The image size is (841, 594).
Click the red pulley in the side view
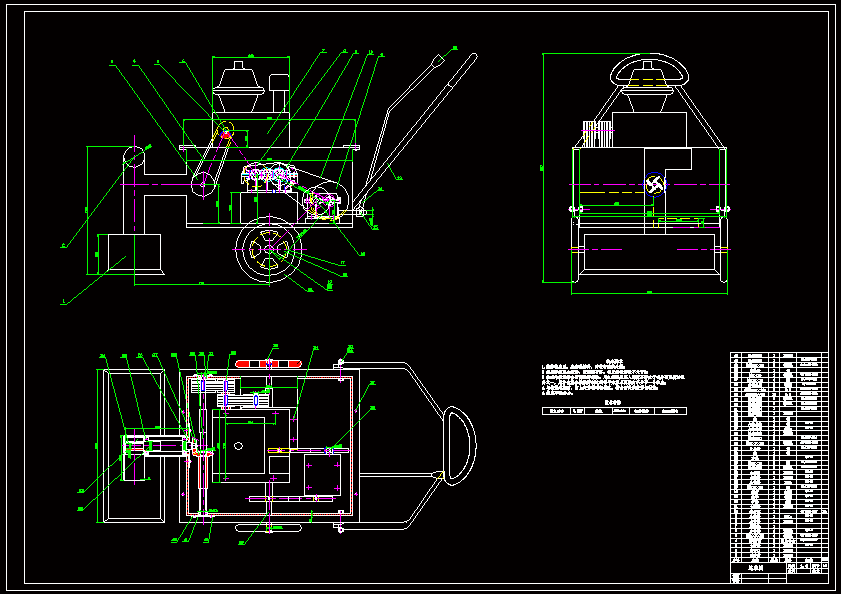tap(225, 133)
